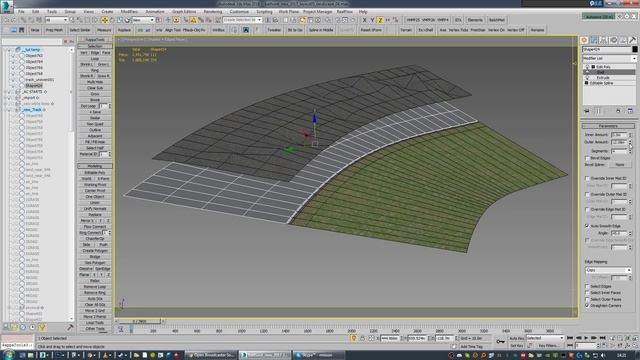
Task: Click the Pin Stack icon
Action: [x=587, y=111]
